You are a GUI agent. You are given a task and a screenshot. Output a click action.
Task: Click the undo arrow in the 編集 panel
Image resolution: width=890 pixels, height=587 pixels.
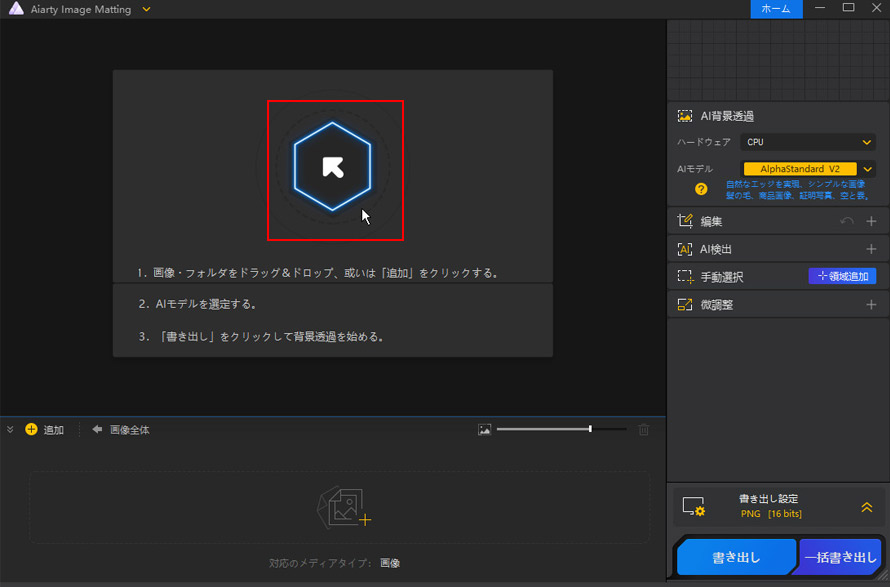click(846, 220)
